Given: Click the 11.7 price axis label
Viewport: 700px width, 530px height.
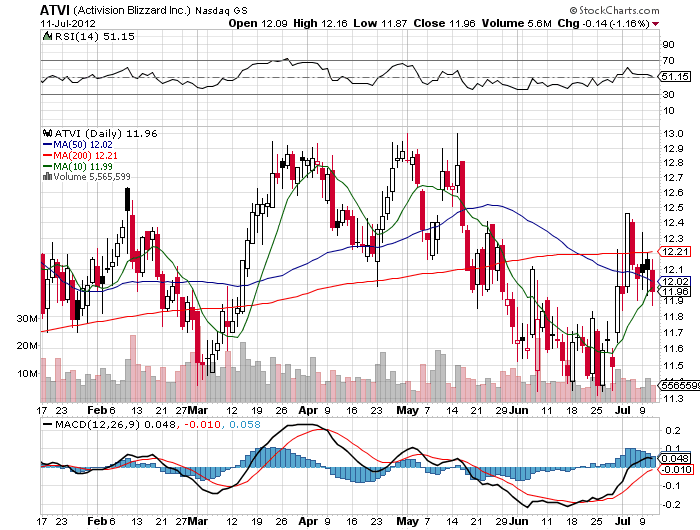Looking at the screenshot, I should [x=673, y=332].
